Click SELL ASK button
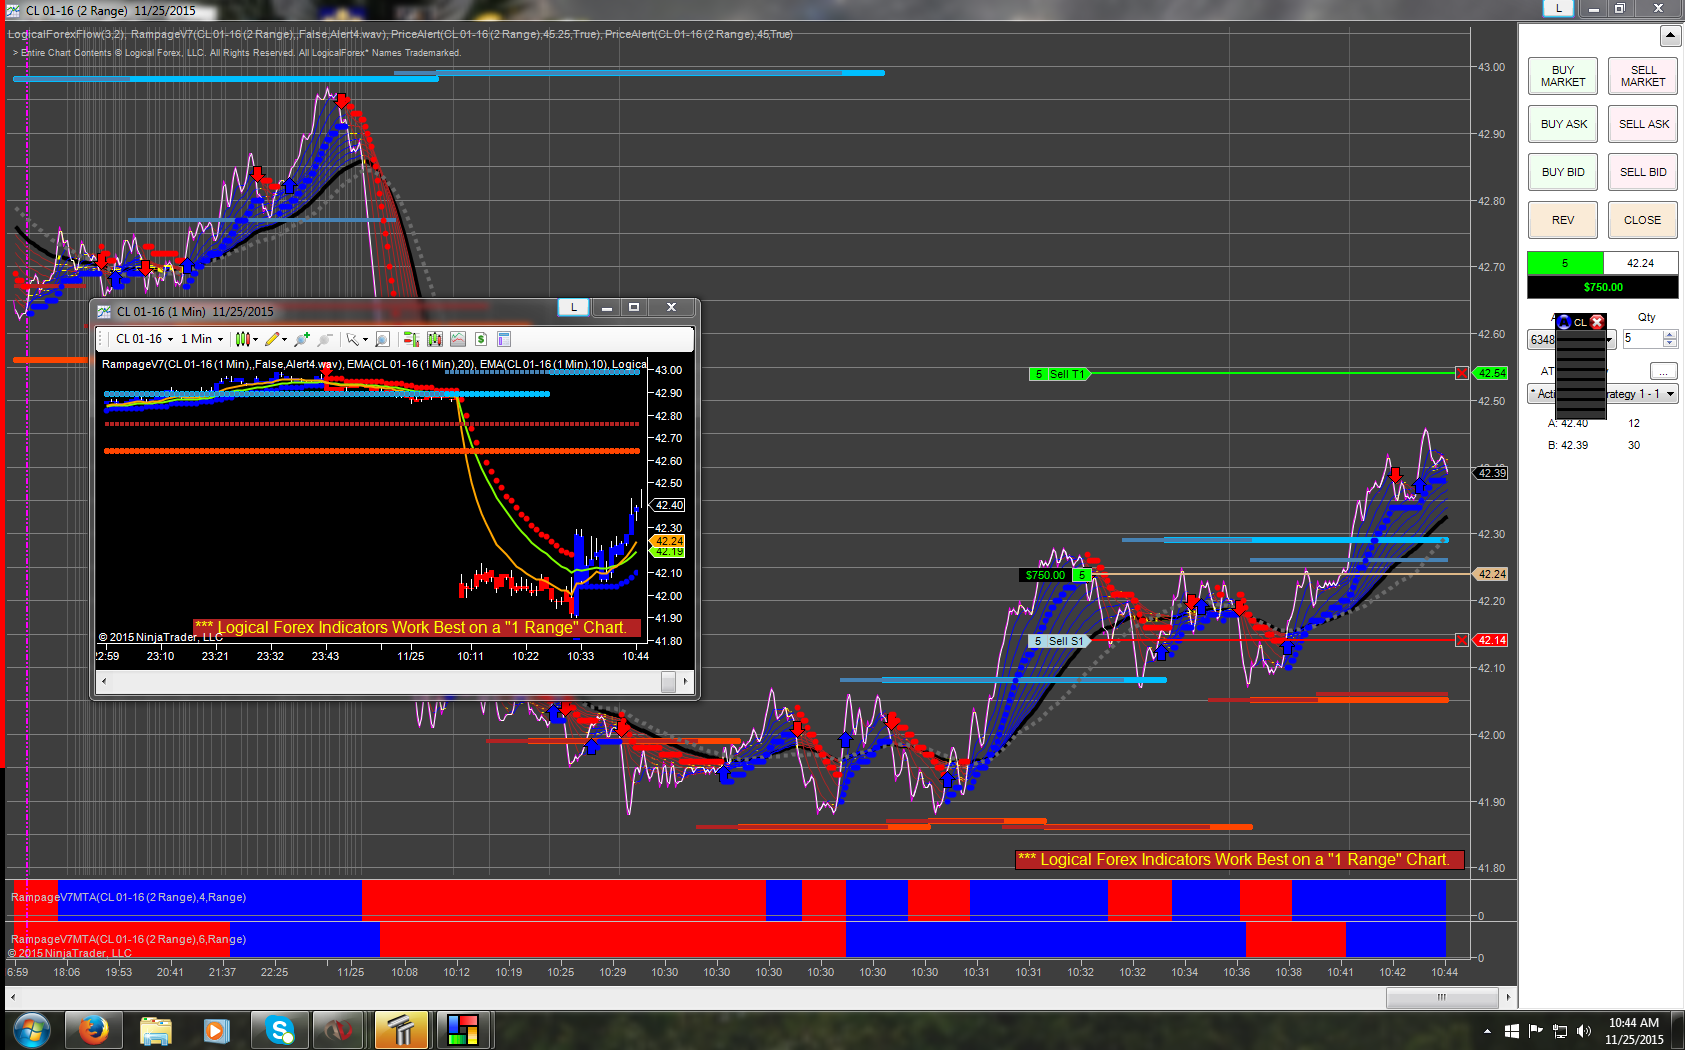The image size is (1685, 1050). point(1643,124)
